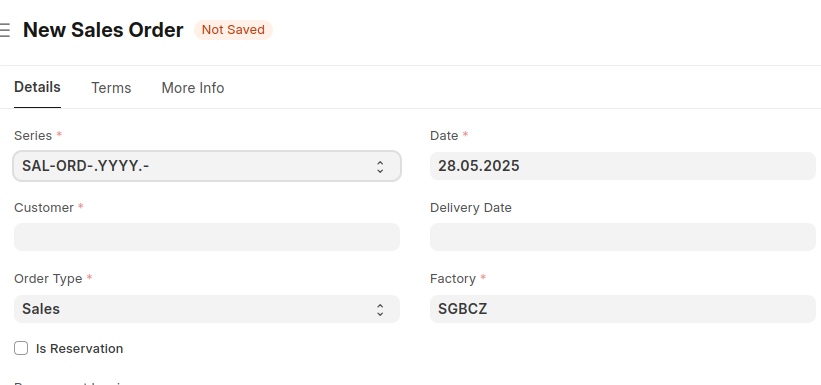Click the Order Type field label
Image resolution: width=821 pixels, height=385 pixels.
48,279
